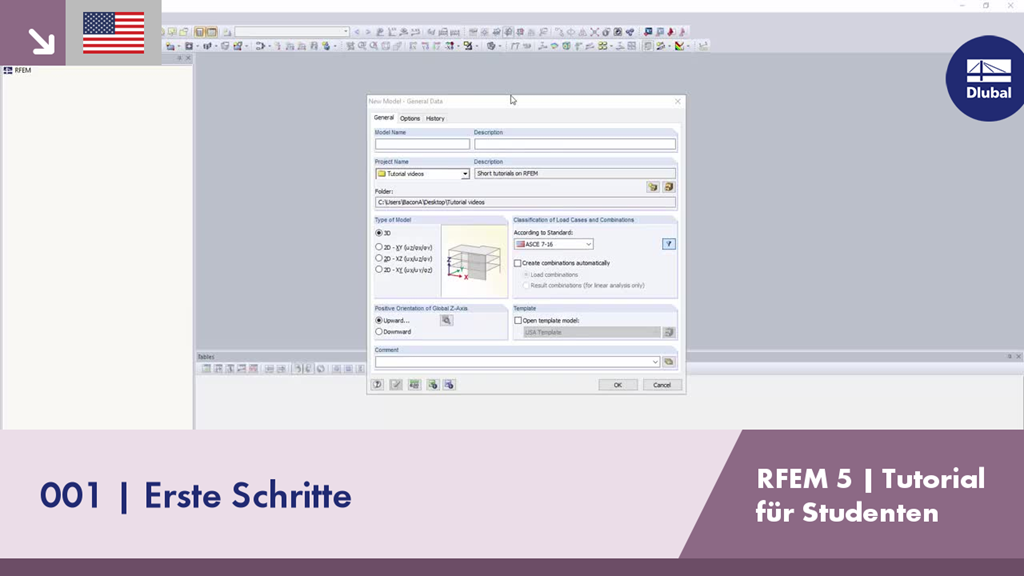Click the create new project icon above Folder field
1024x576 pixels.
652,187
